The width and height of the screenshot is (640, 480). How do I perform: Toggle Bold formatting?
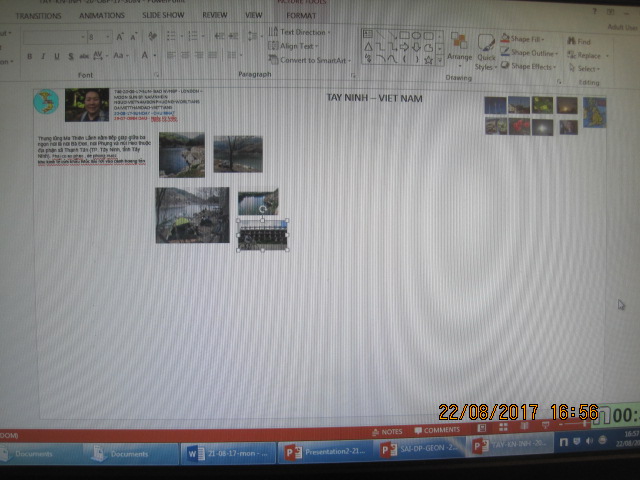coord(29,56)
